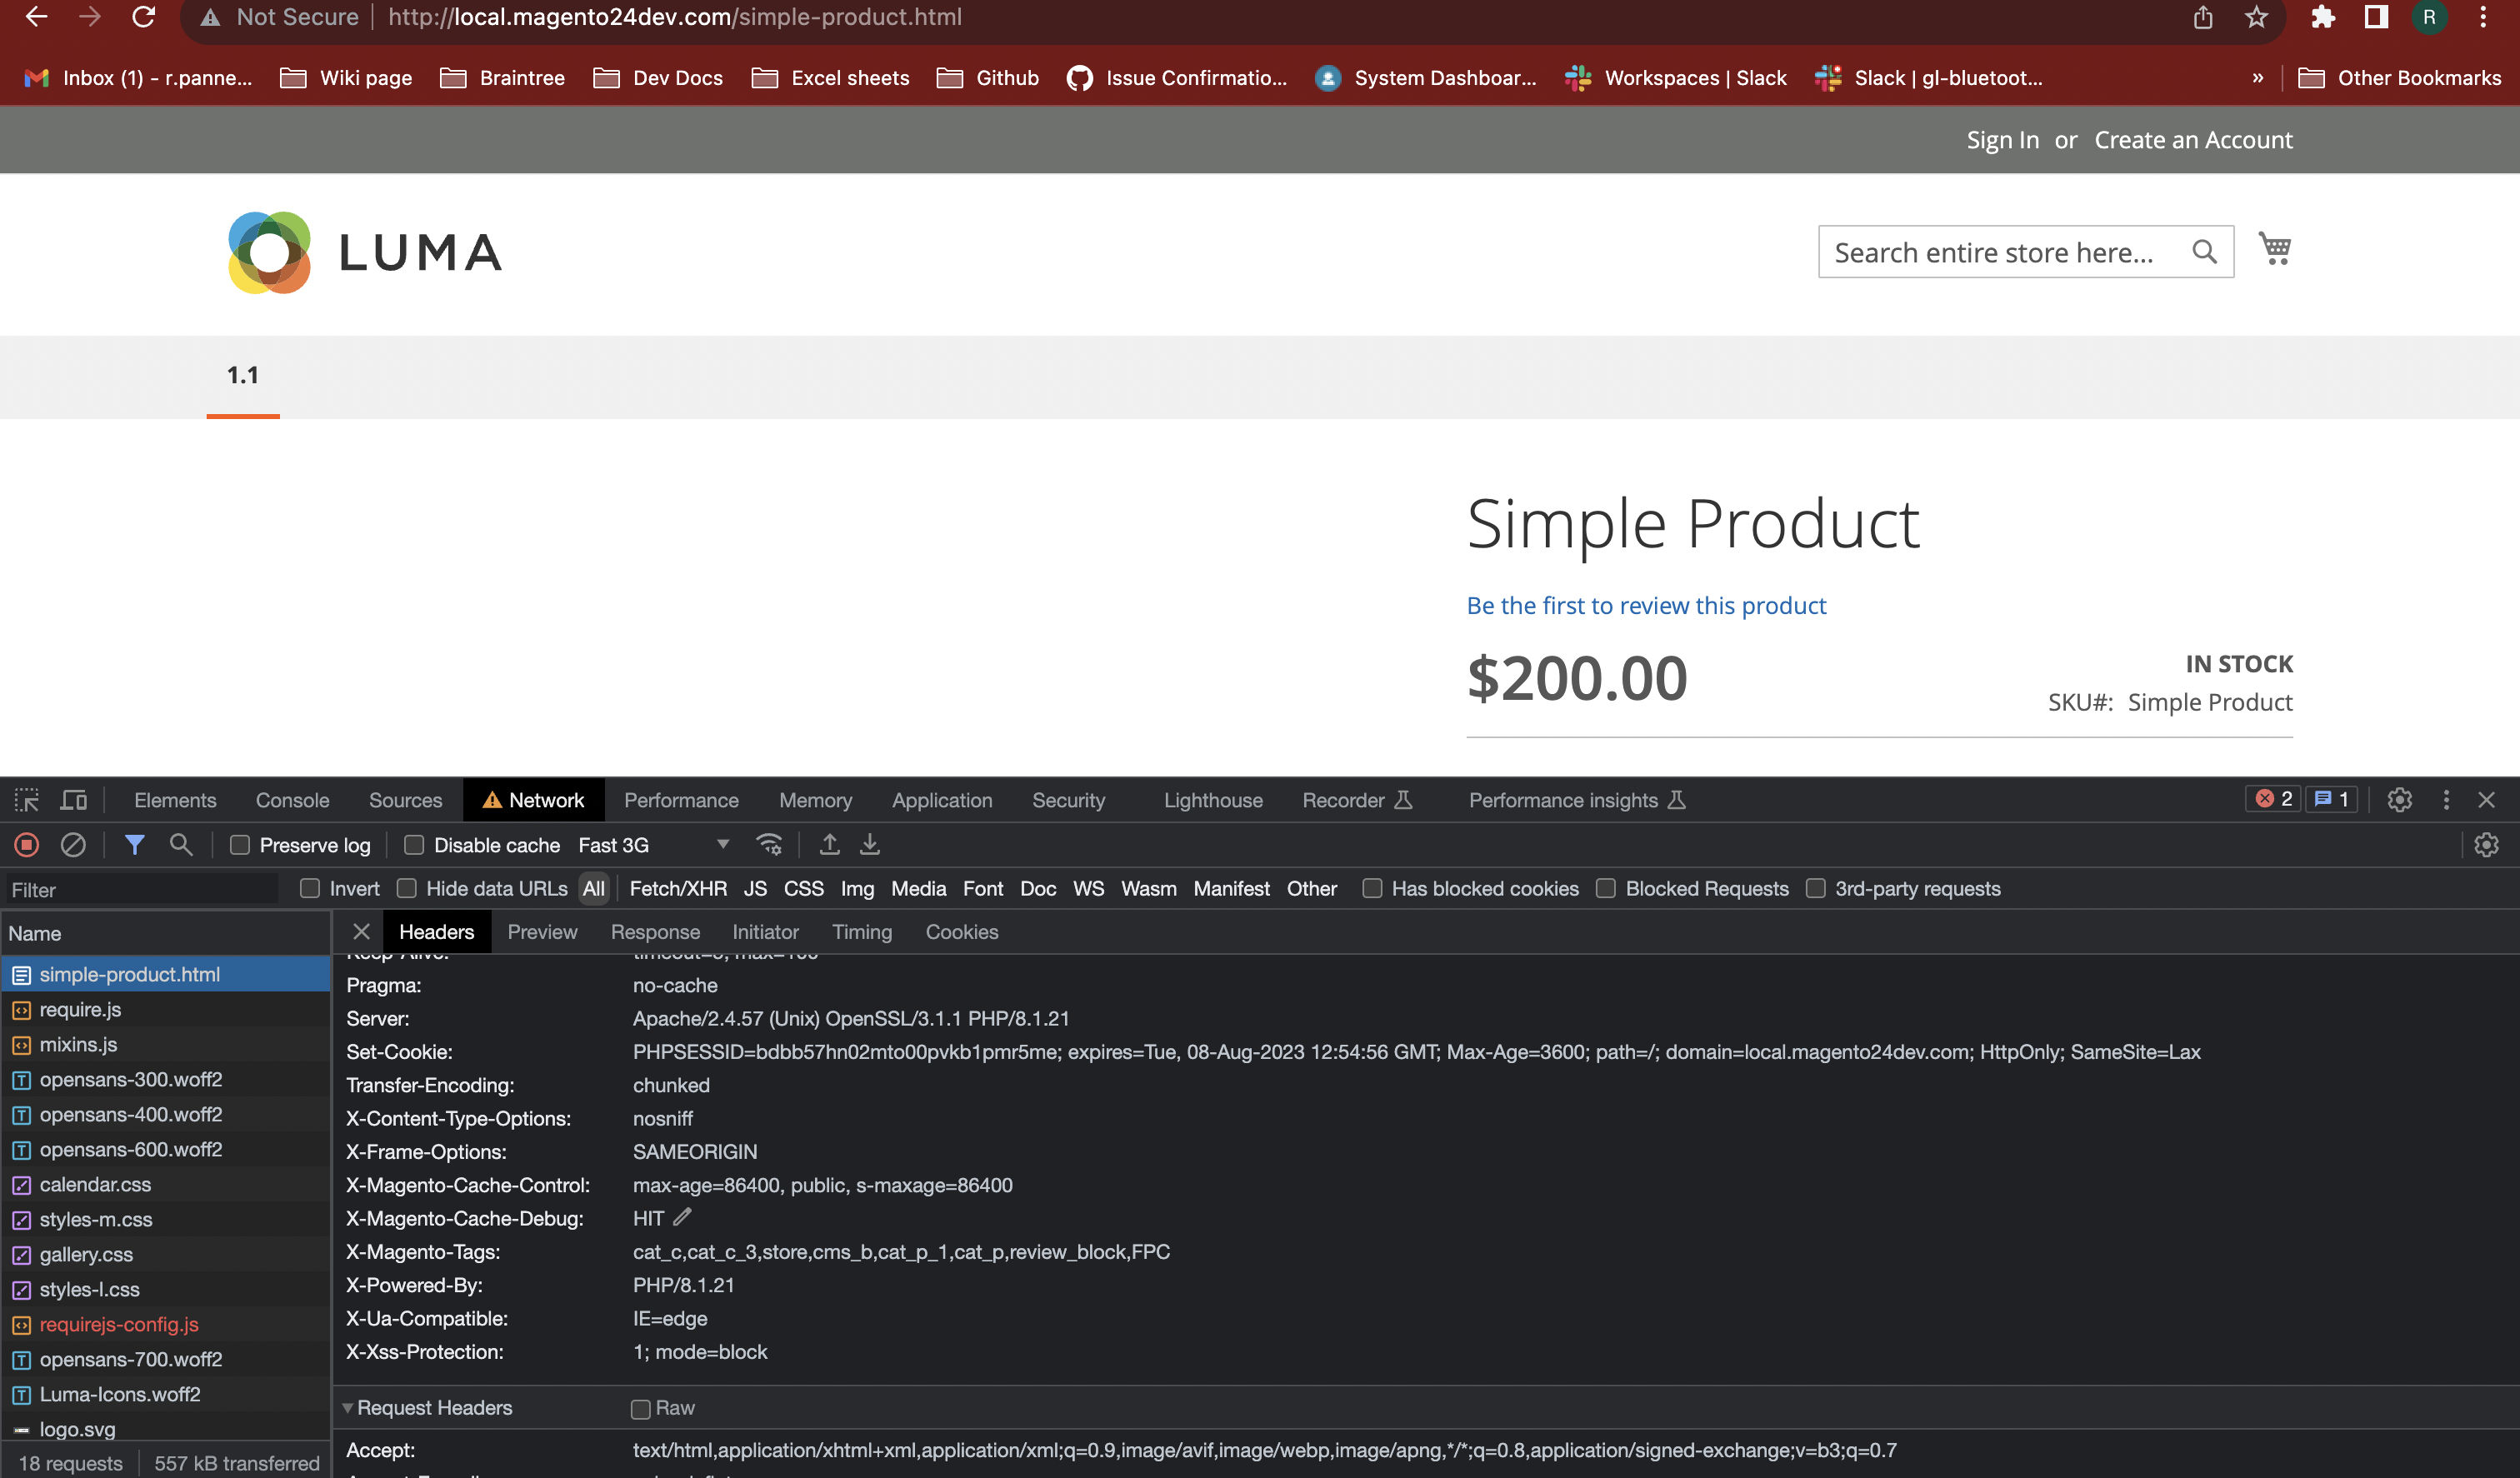Click Create an Account

click(x=2193, y=139)
